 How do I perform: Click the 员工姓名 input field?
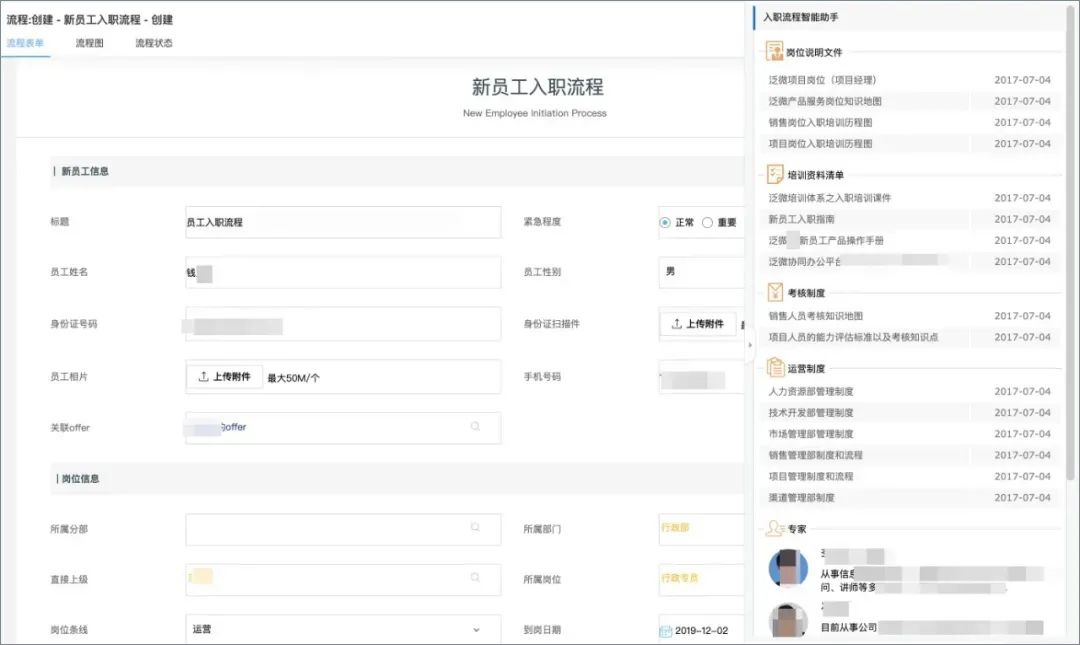point(343,272)
